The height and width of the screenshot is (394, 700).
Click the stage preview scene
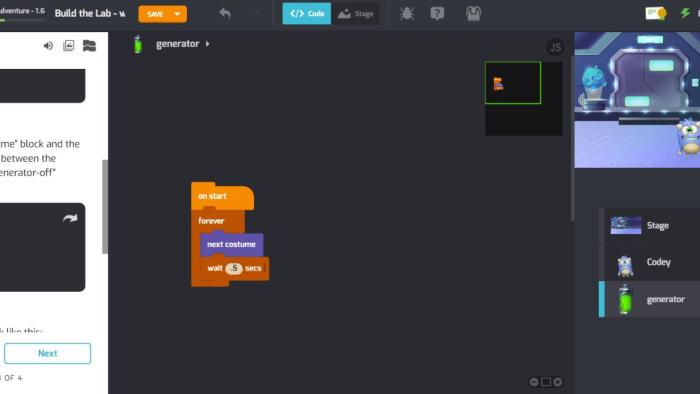[637, 100]
